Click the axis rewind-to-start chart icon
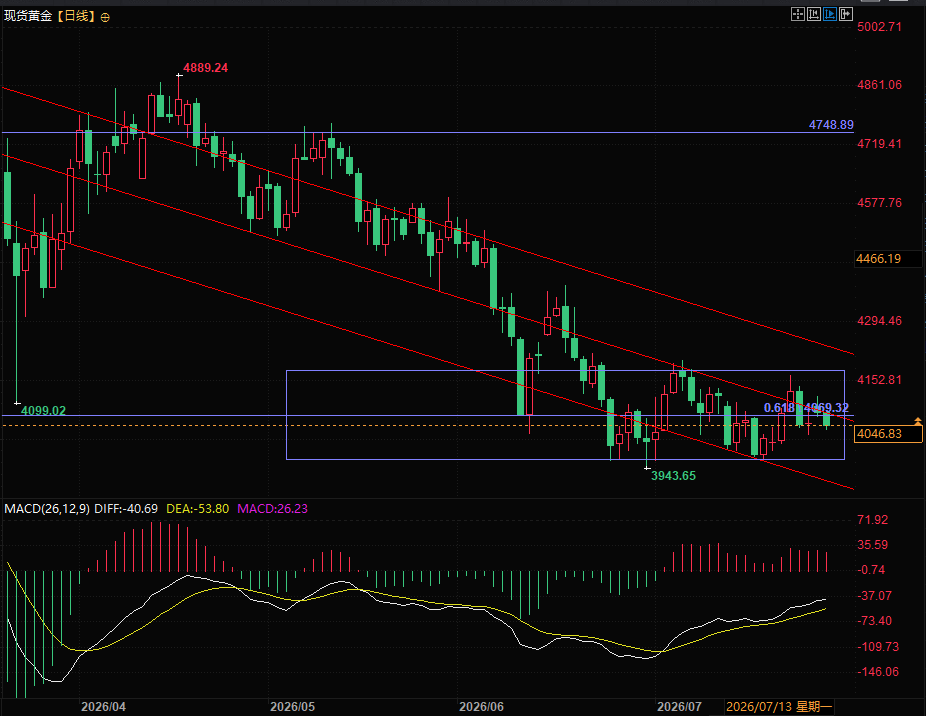This screenshot has width=926, height=716. pyautogui.click(x=814, y=14)
